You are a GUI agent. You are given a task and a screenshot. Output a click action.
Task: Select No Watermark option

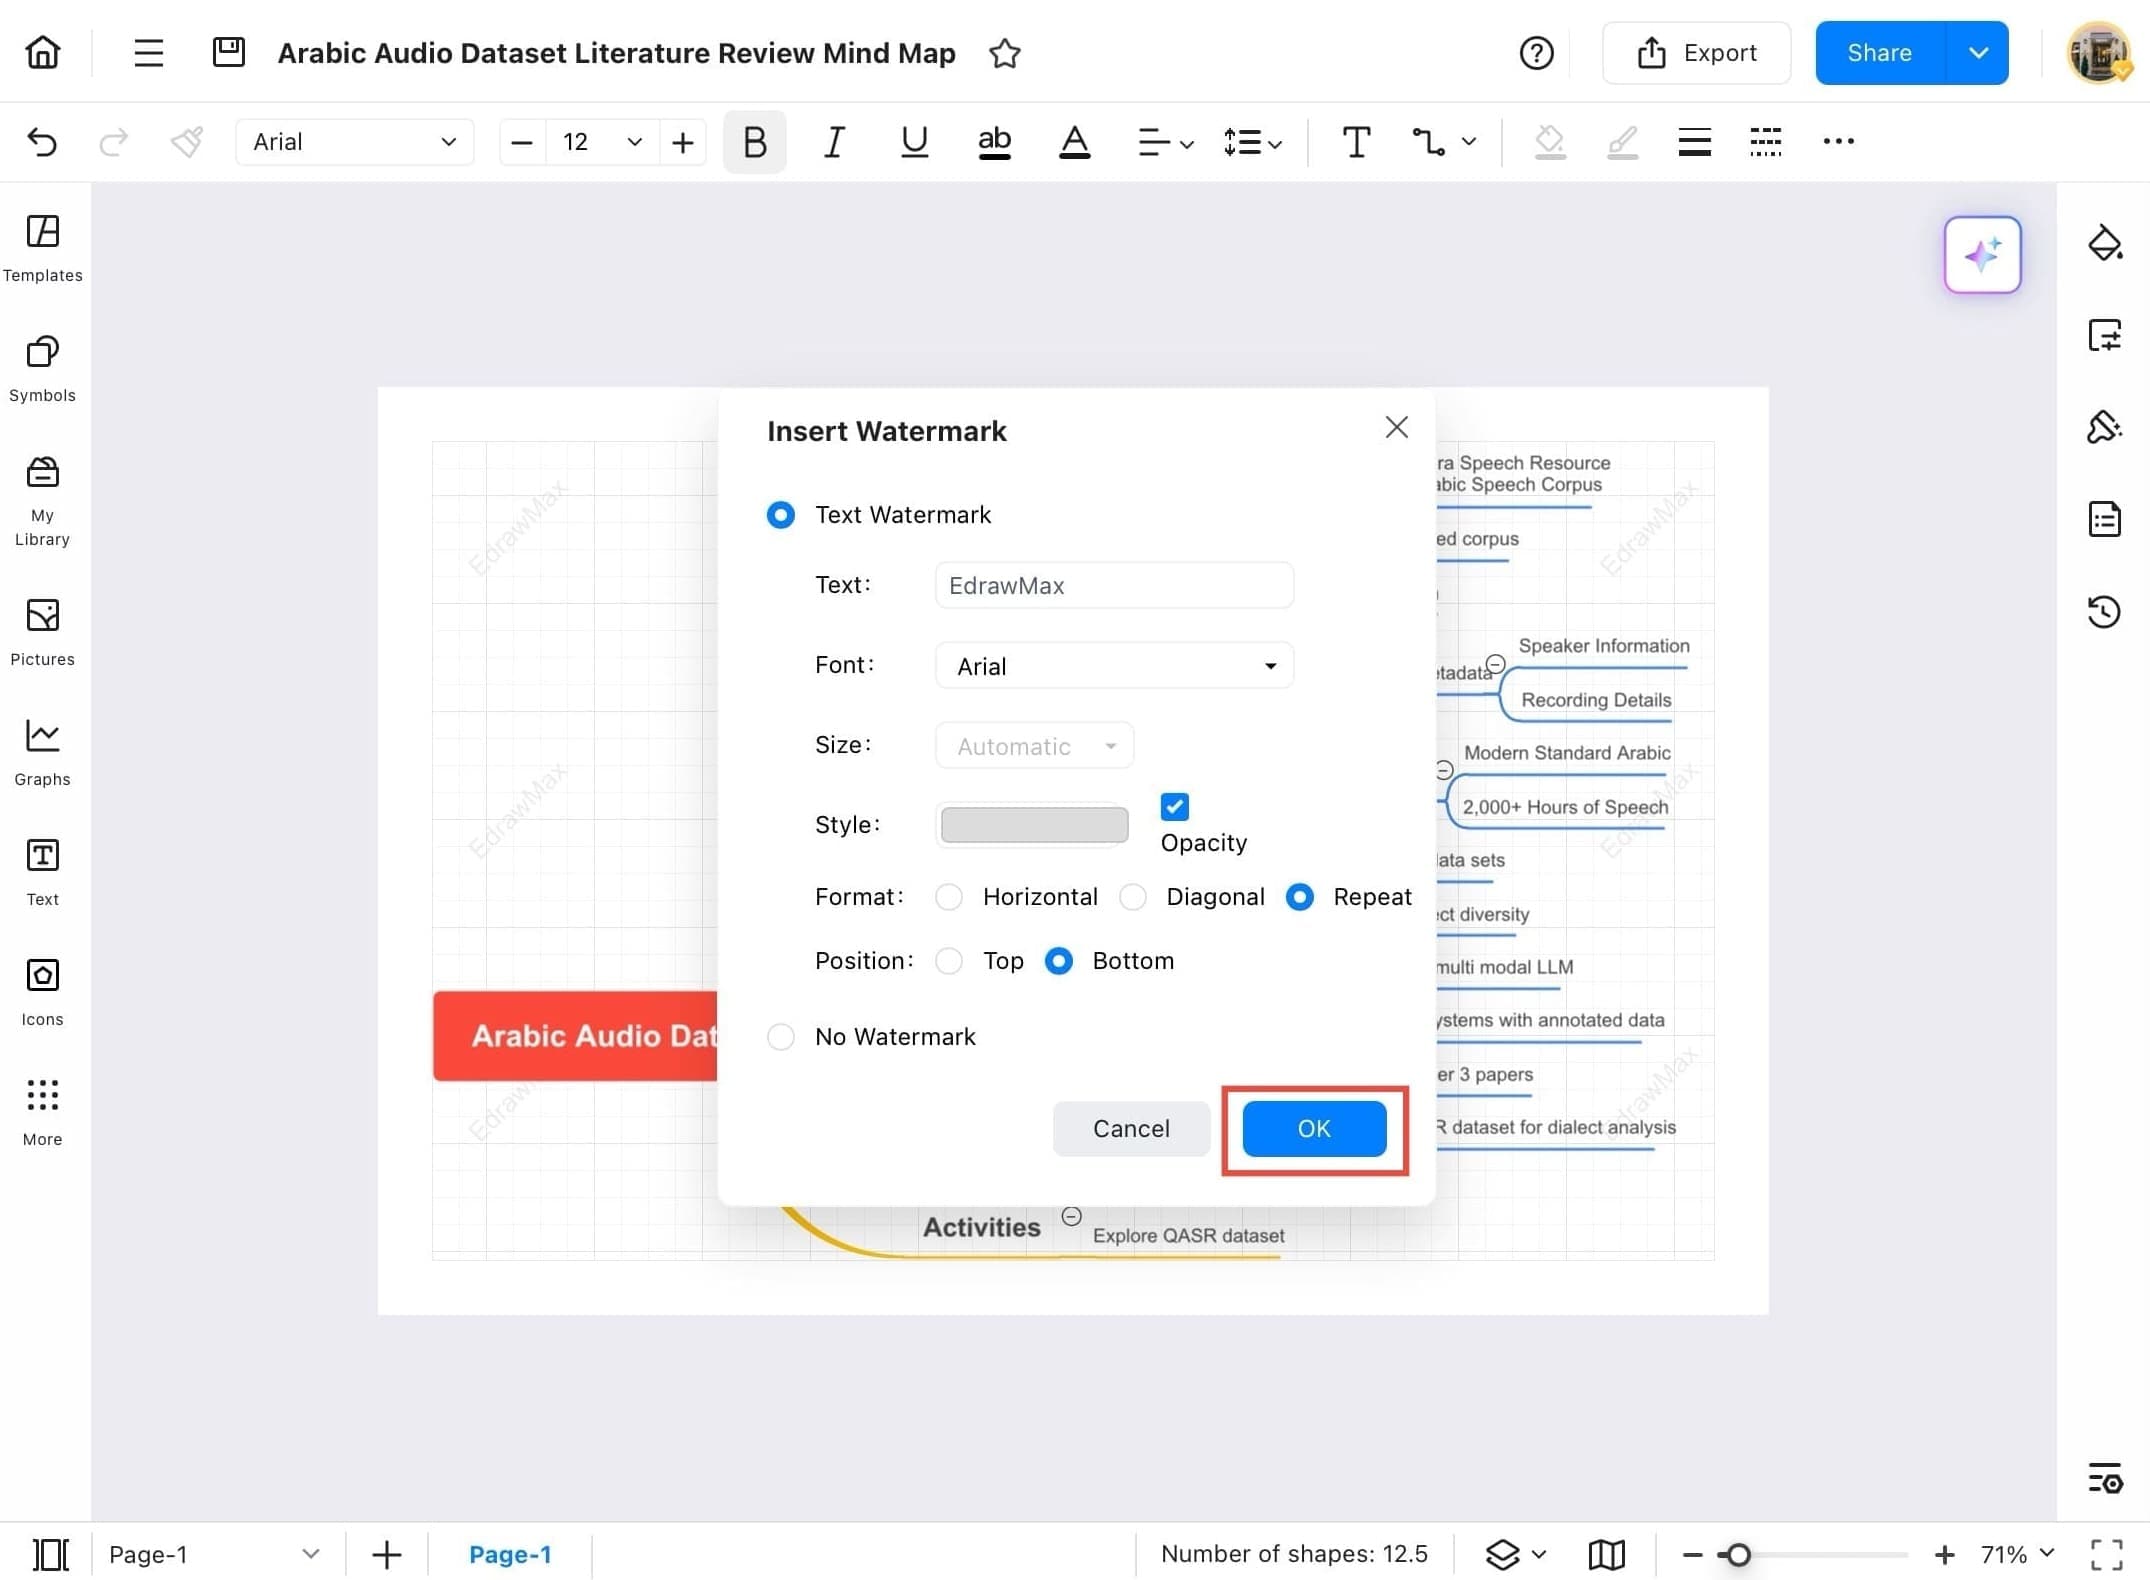pyautogui.click(x=781, y=1036)
